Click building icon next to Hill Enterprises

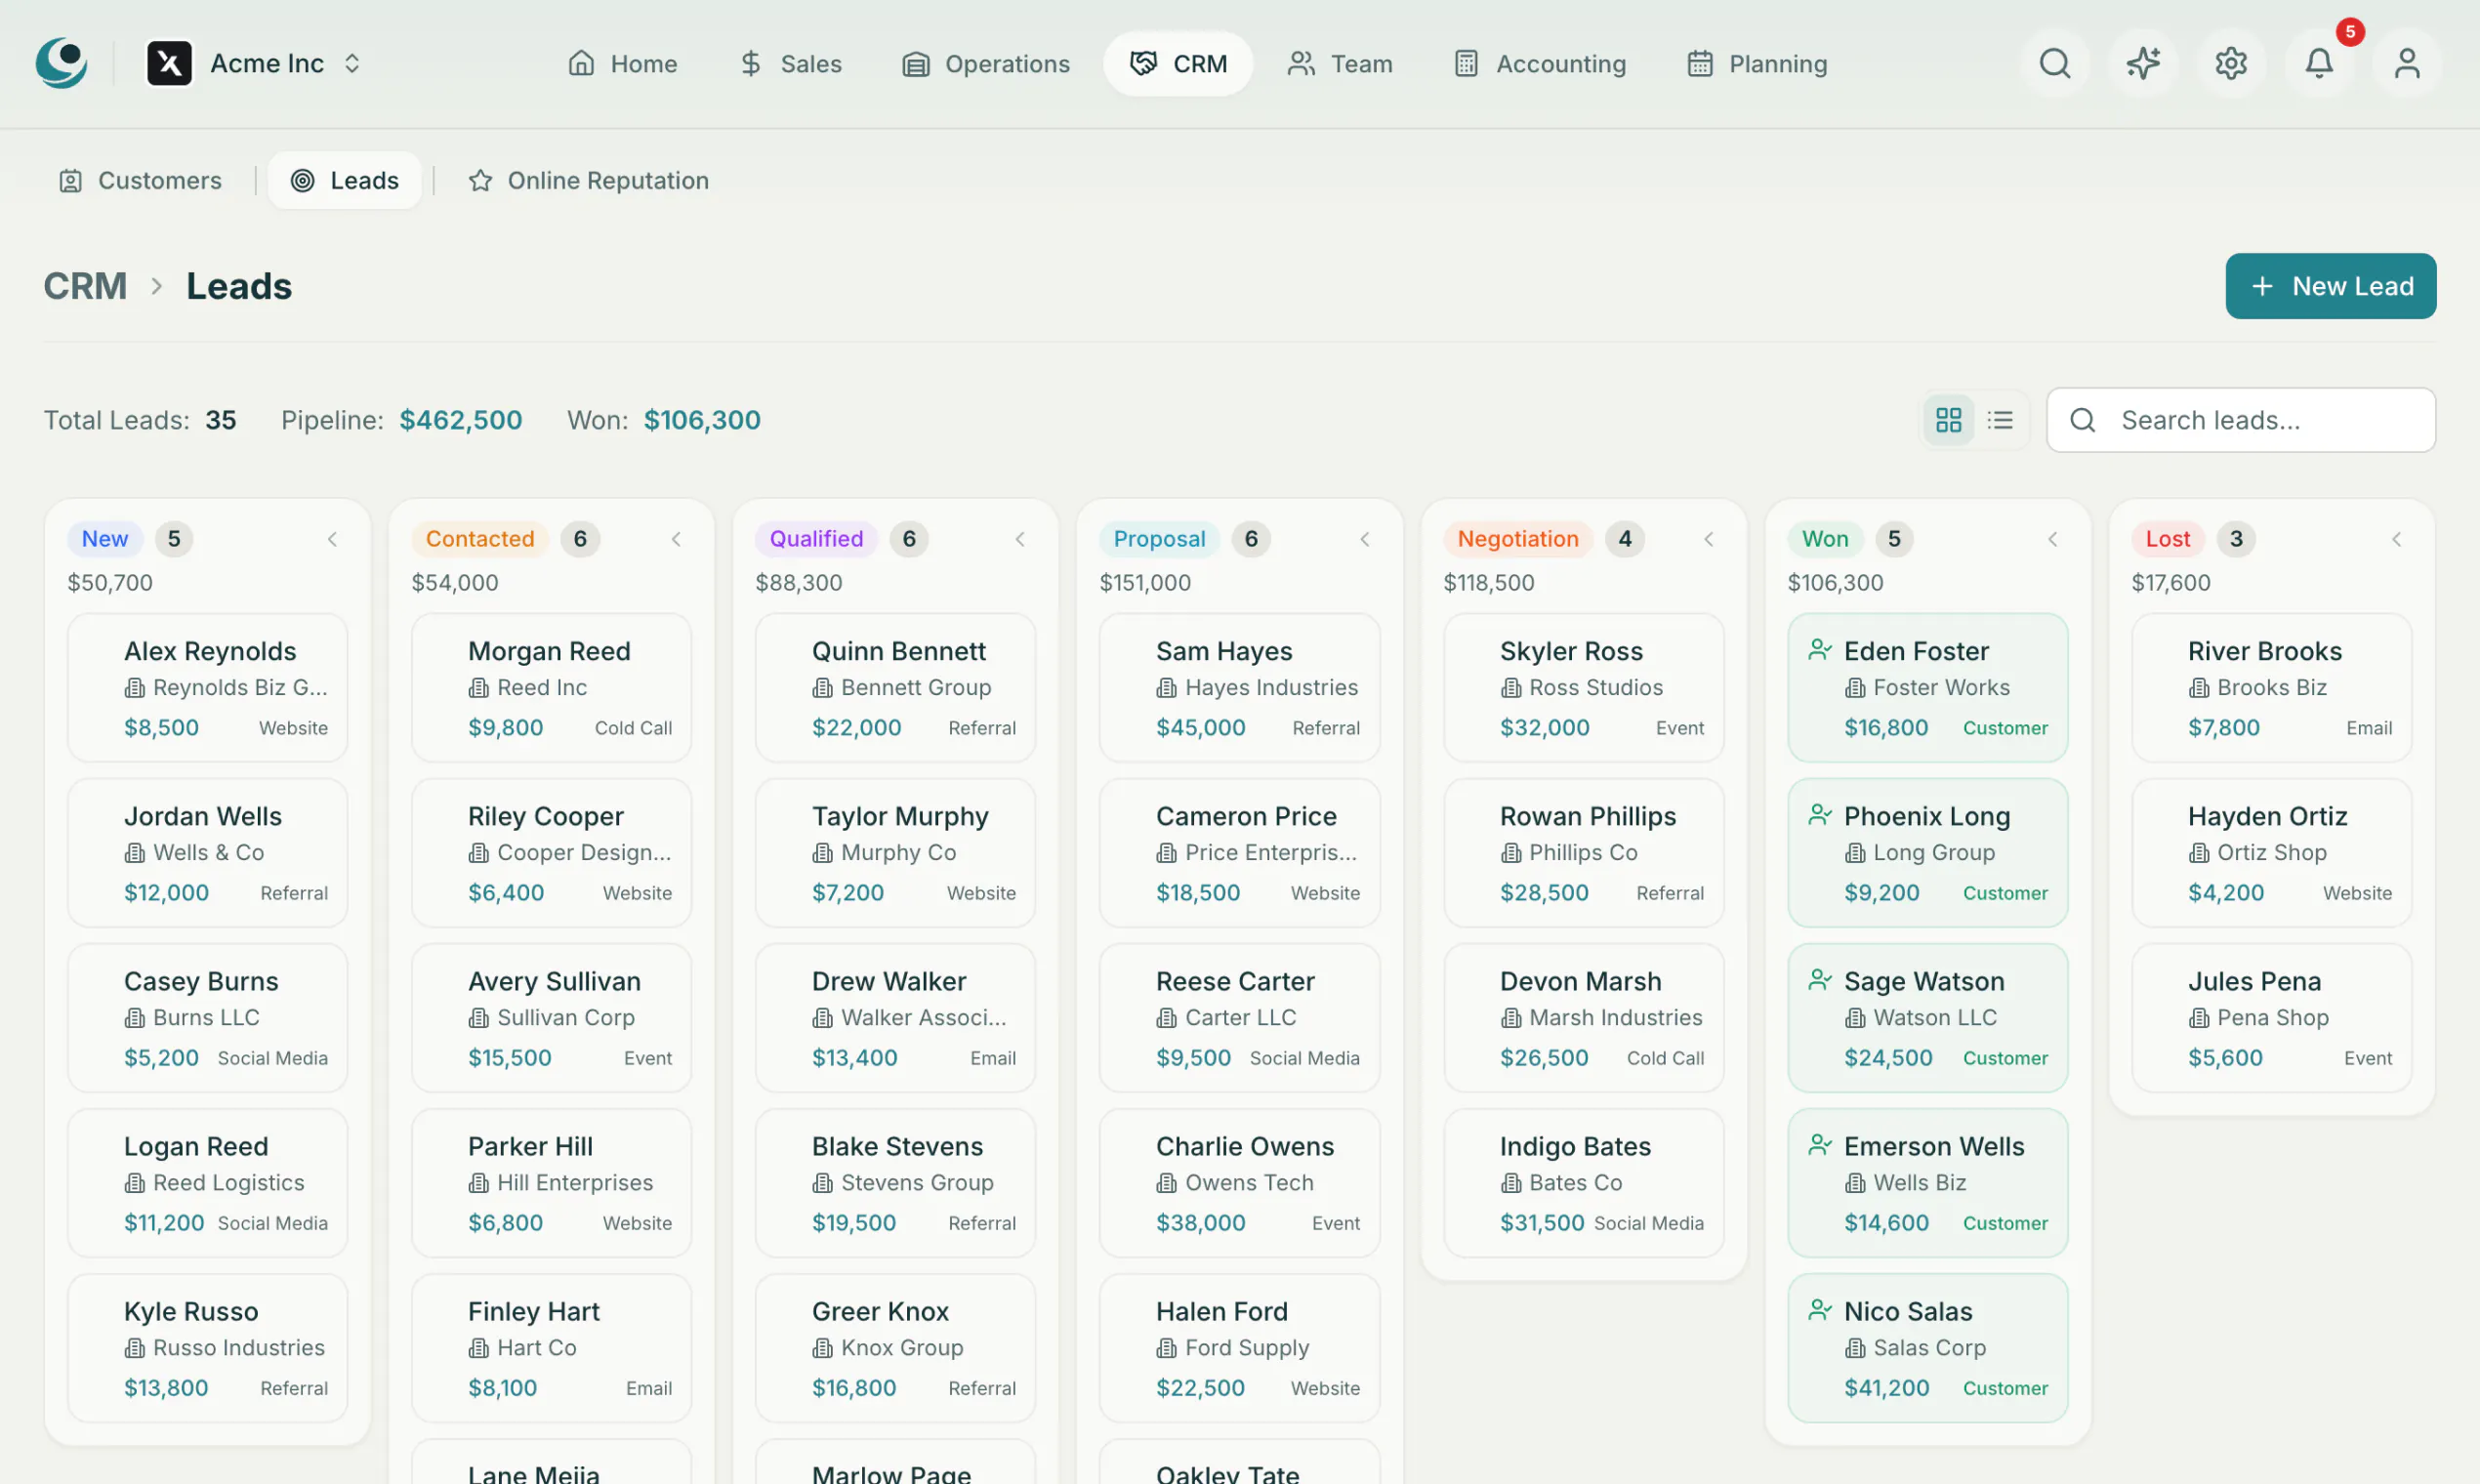[479, 1183]
